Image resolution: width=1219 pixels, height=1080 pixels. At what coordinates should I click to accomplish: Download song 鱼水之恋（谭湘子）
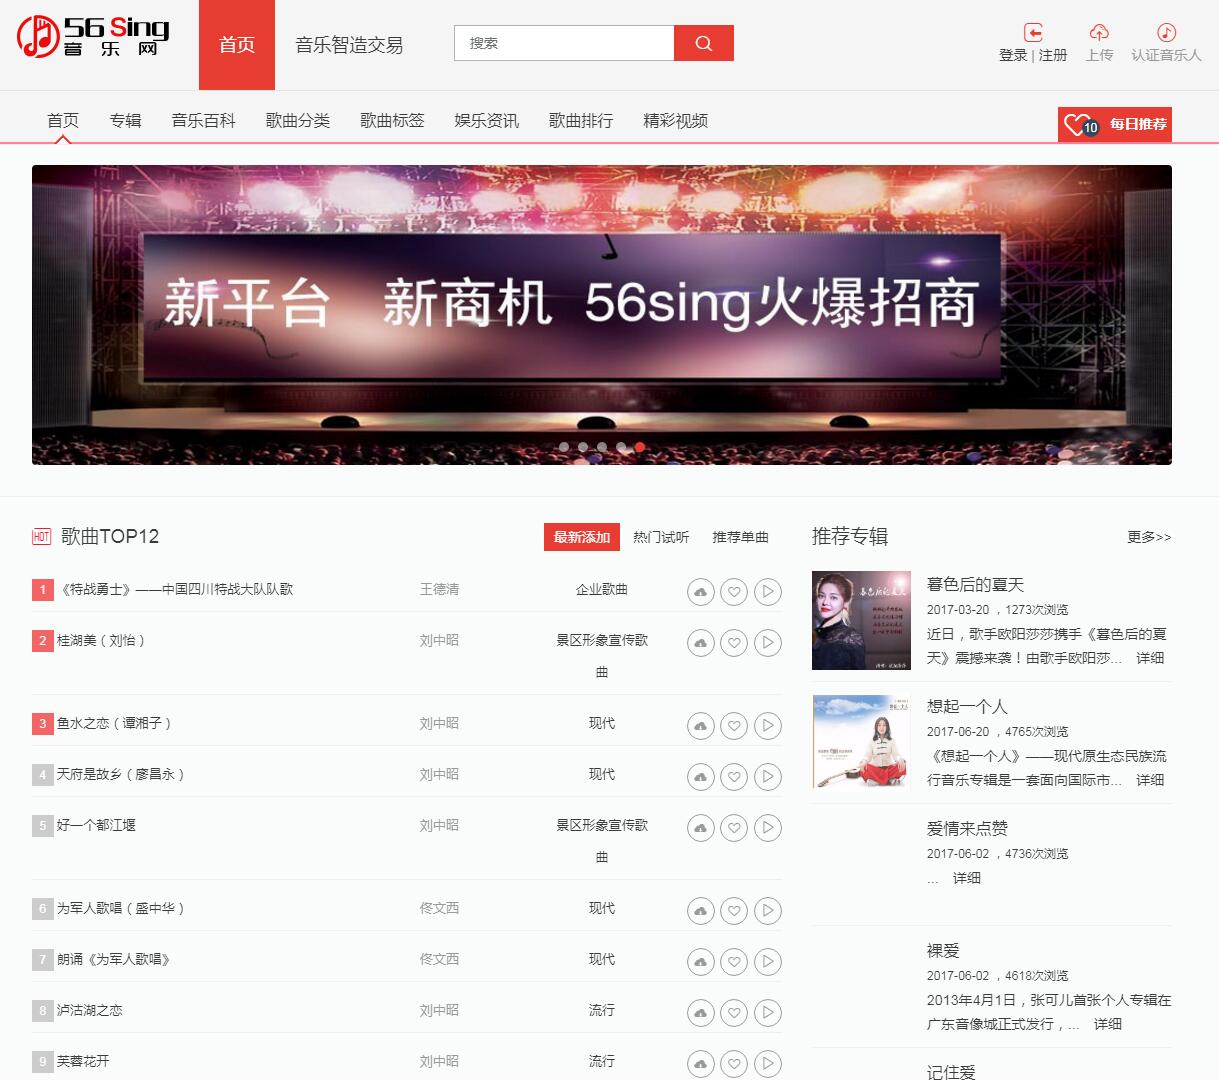(700, 726)
